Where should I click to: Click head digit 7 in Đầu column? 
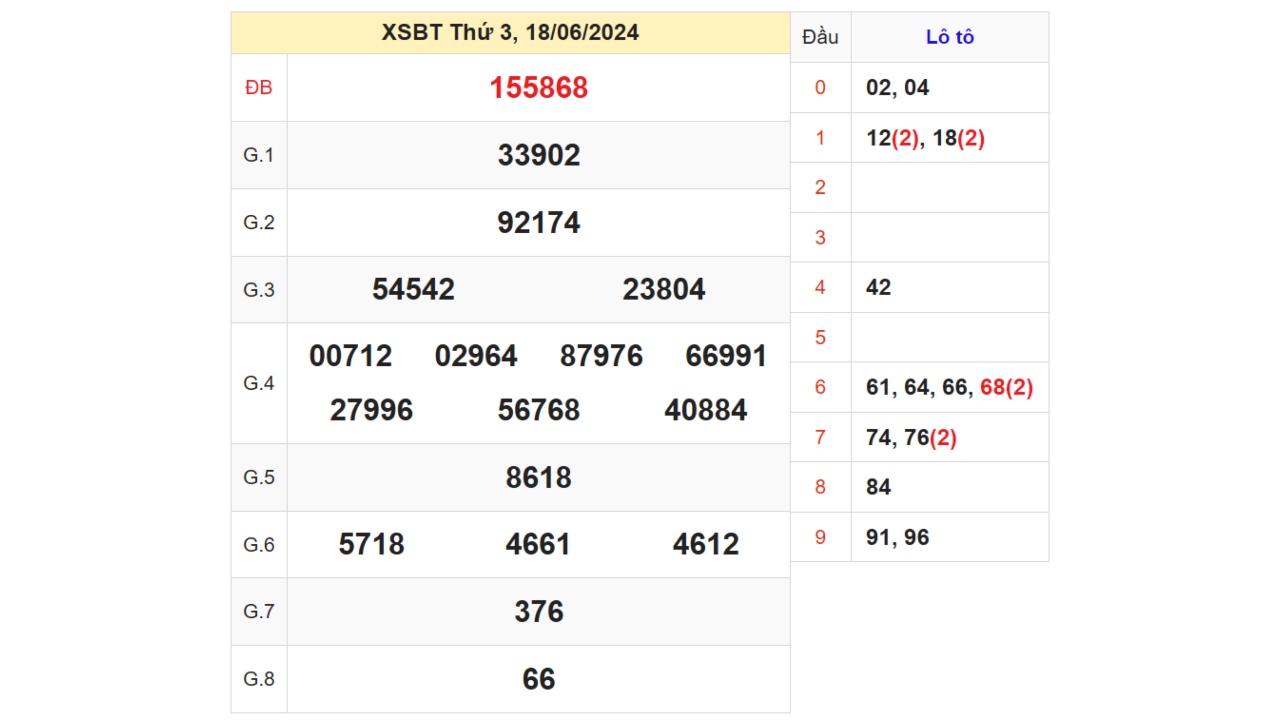821,438
